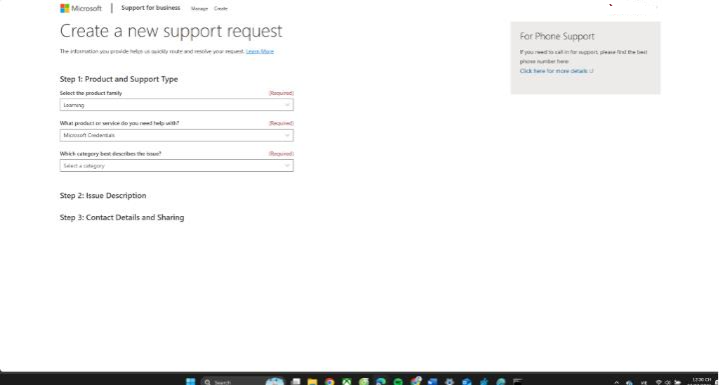
Task: Click the For Phone Support heading
Action: point(557,36)
